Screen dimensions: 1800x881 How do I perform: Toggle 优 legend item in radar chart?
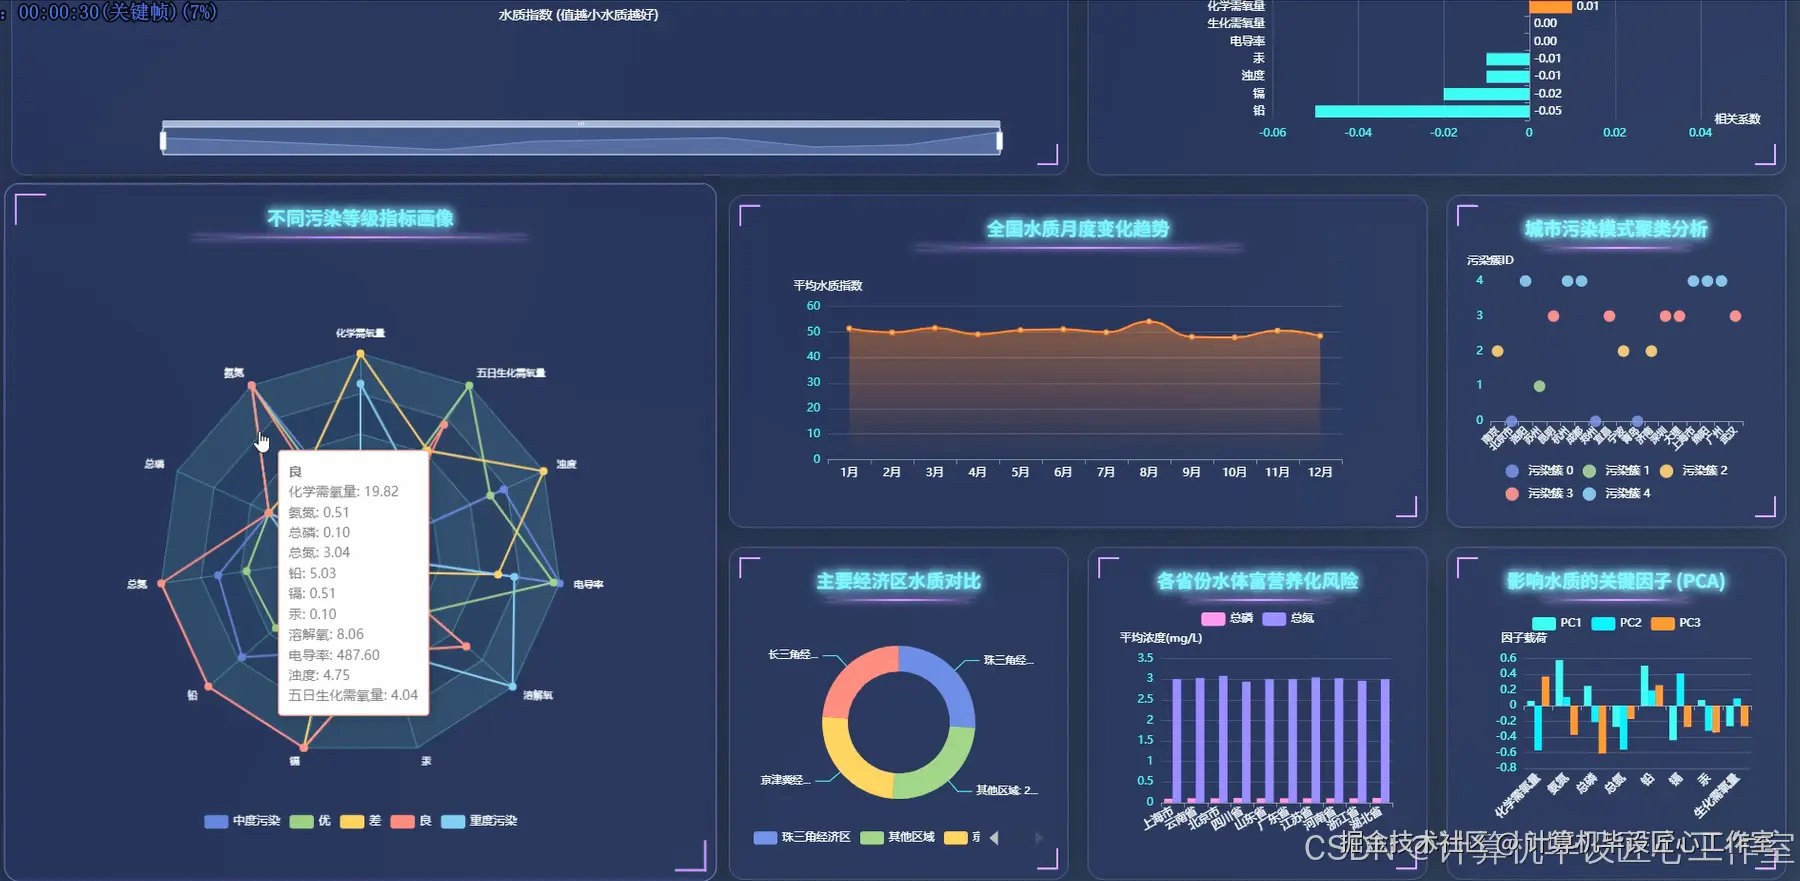(x=310, y=821)
